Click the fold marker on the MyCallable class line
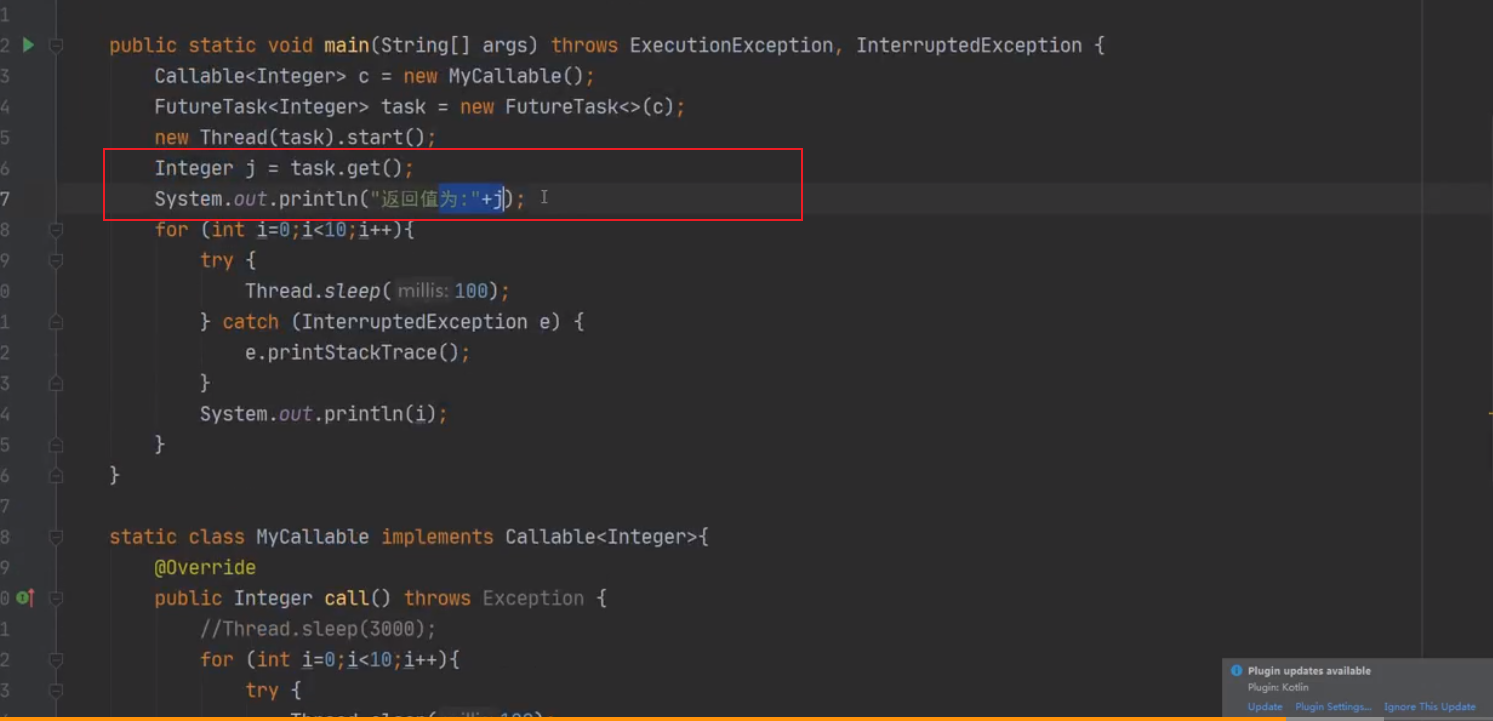1493x721 pixels. pos(55,536)
